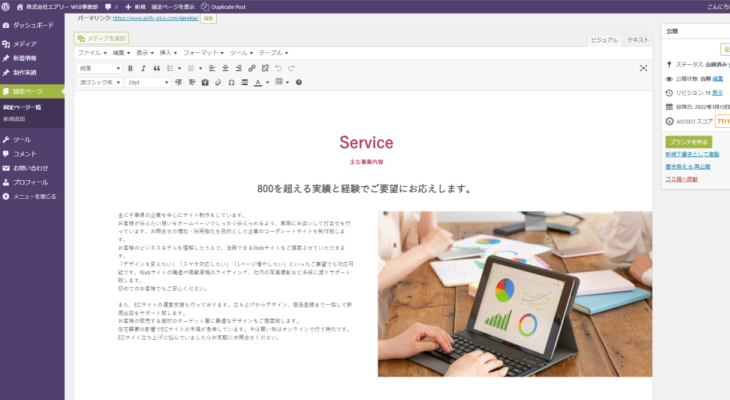The height and width of the screenshot is (400, 730).
Task: Collapse sidebar with メニューを閉じる
Action: [32, 197]
